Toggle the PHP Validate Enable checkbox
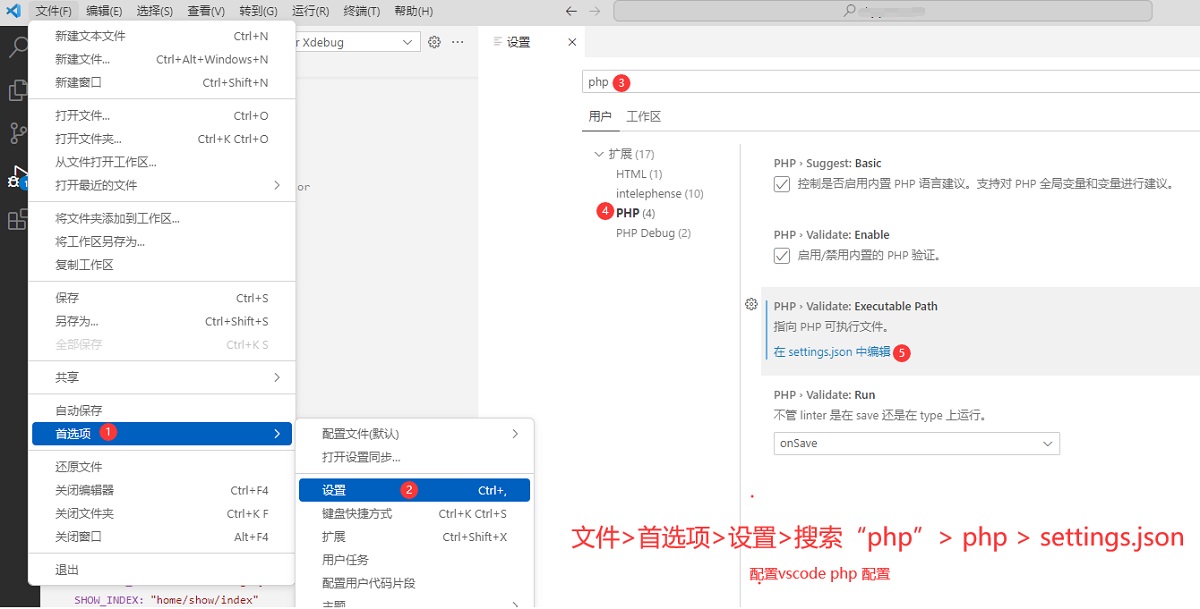The height and width of the screenshot is (609, 1200). tap(782, 255)
